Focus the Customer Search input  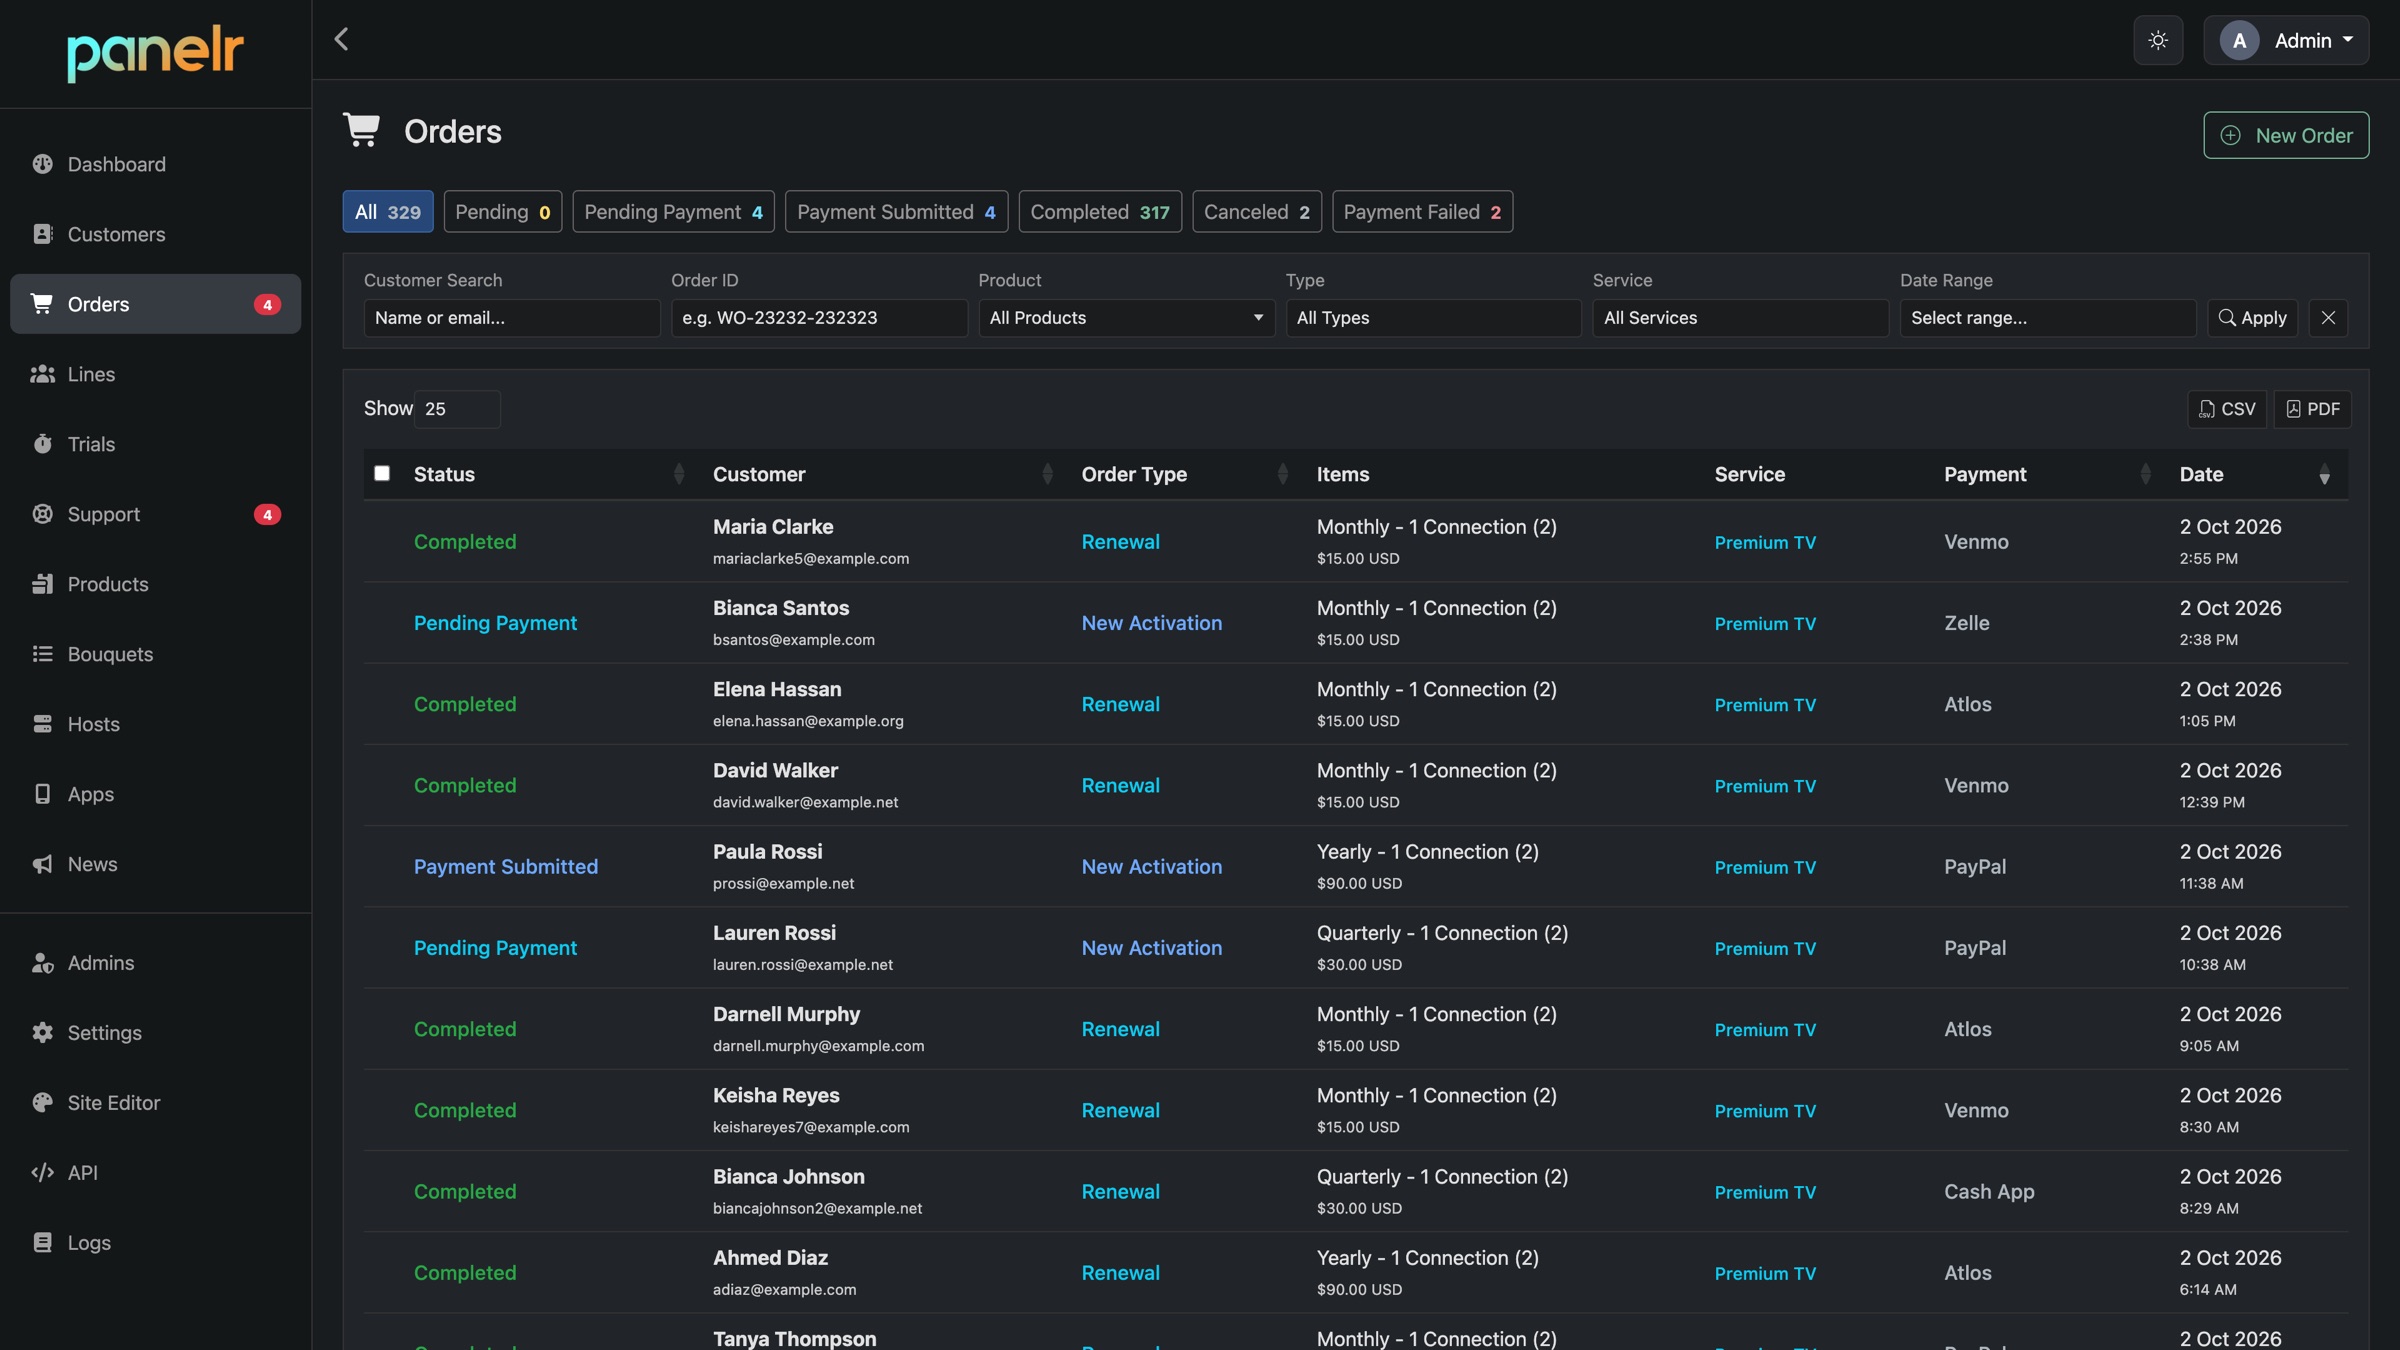click(x=512, y=318)
